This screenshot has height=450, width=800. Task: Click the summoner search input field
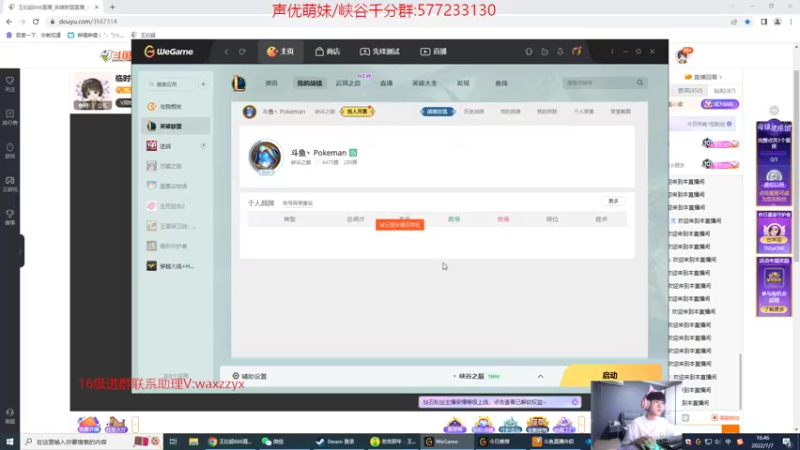[x=598, y=83]
